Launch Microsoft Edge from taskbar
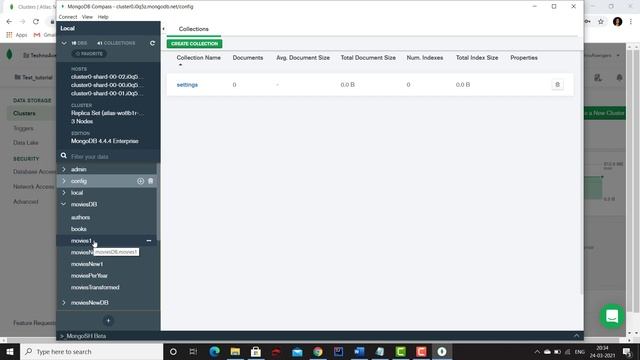 (215, 351)
